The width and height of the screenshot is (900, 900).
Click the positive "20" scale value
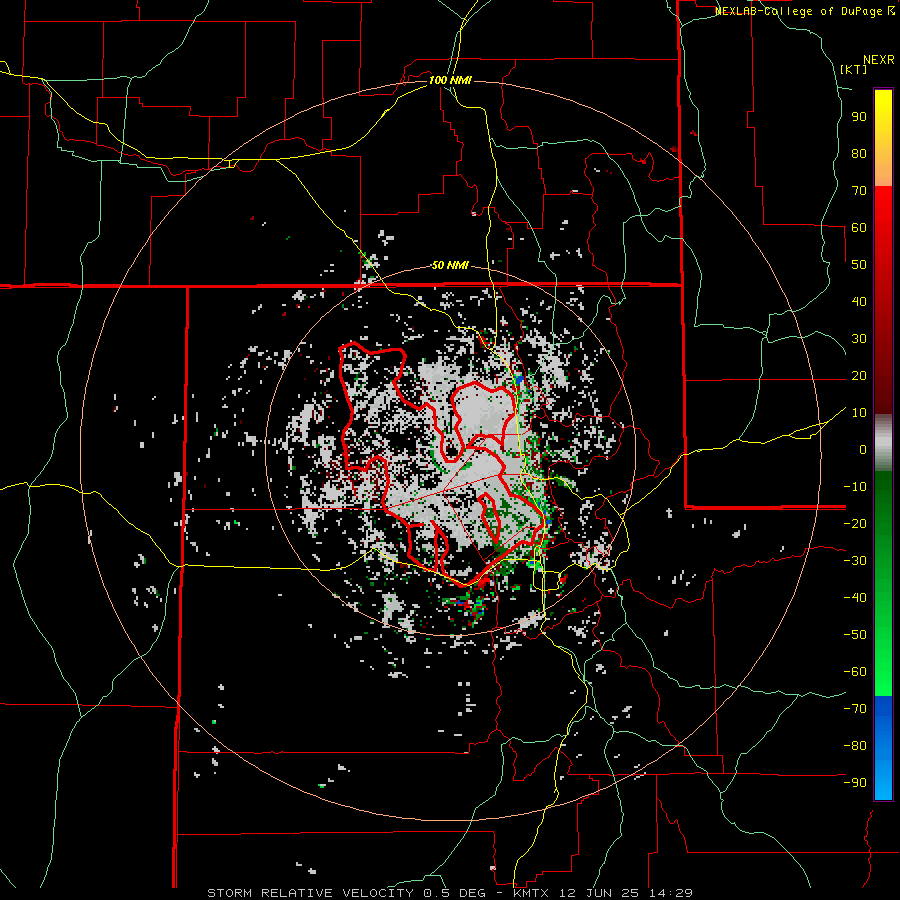click(x=859, y=375)
